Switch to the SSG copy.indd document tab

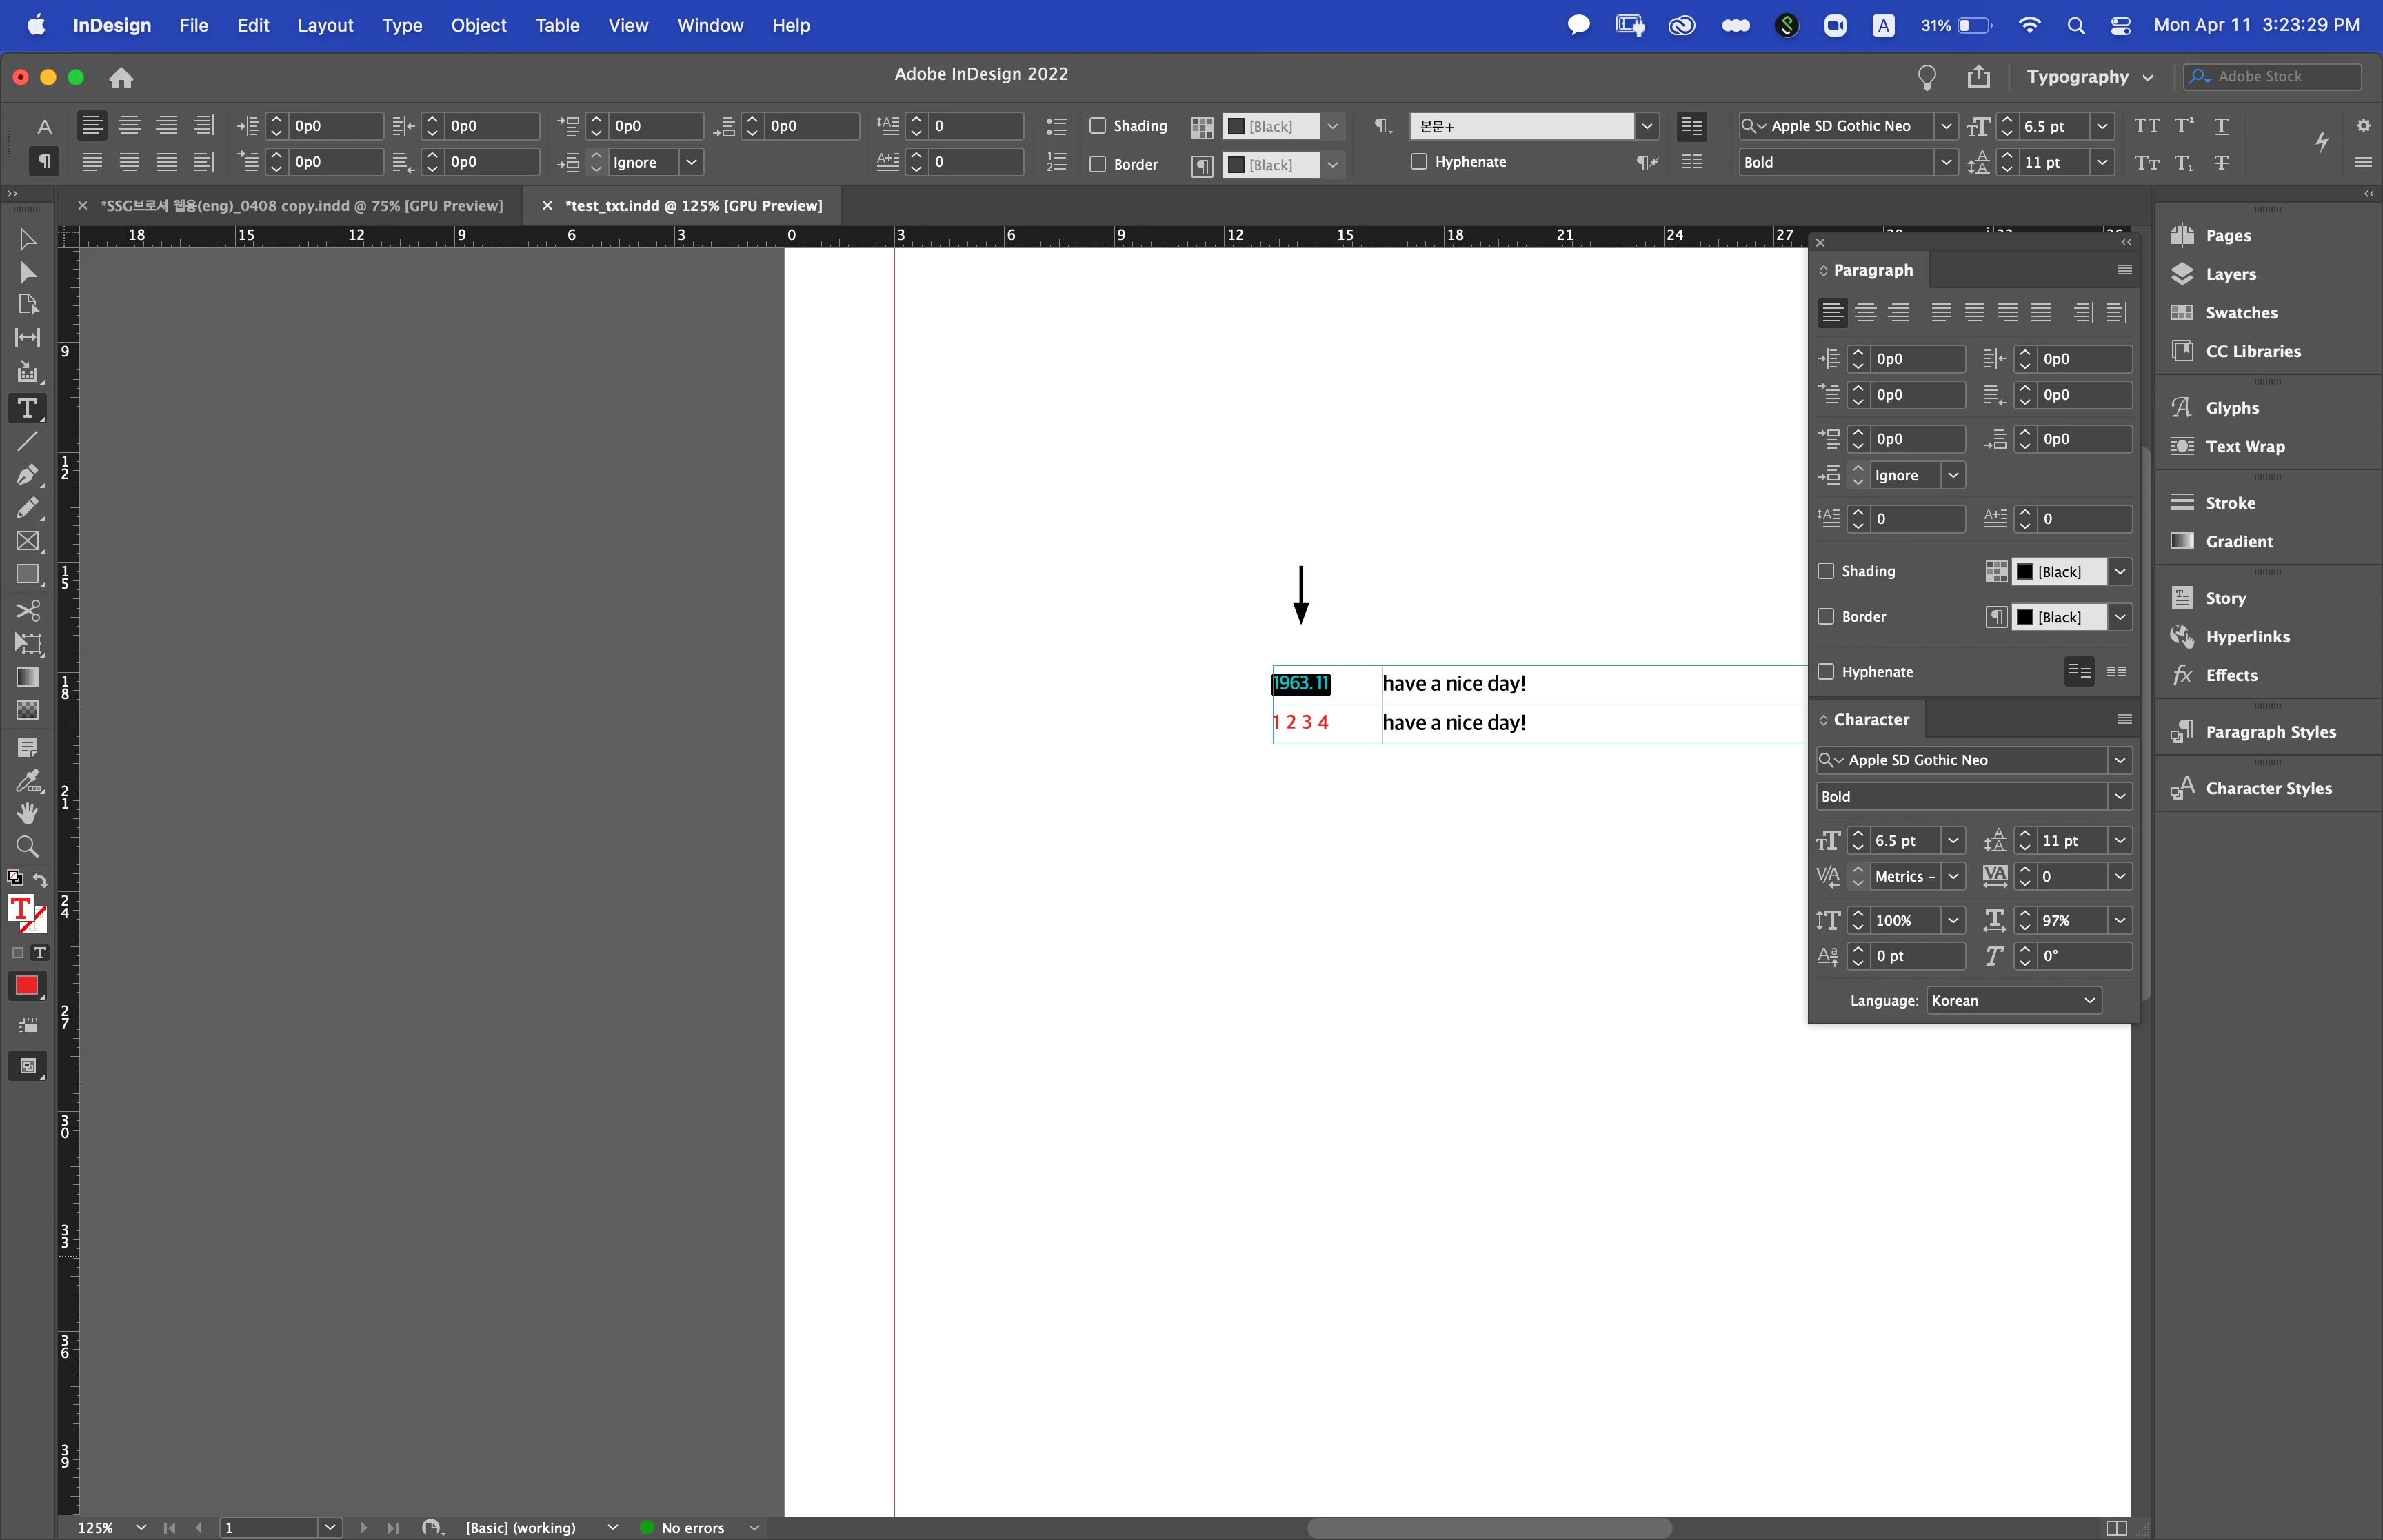coord(301,206)
